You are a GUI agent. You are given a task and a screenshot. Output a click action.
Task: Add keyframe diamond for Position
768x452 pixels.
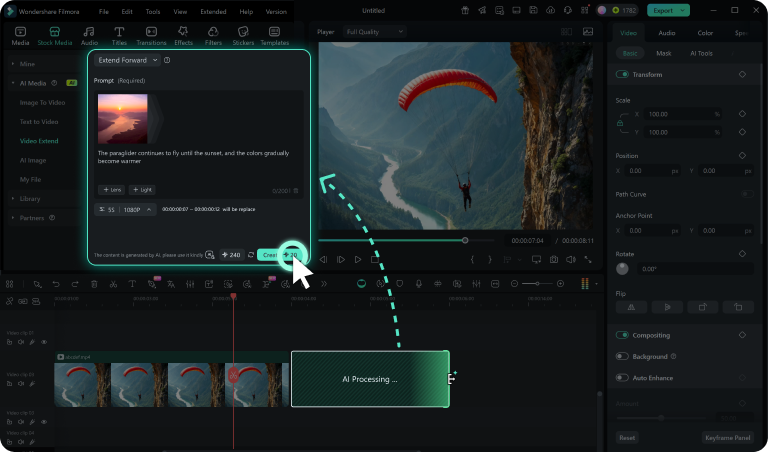(x=742, y=155)
